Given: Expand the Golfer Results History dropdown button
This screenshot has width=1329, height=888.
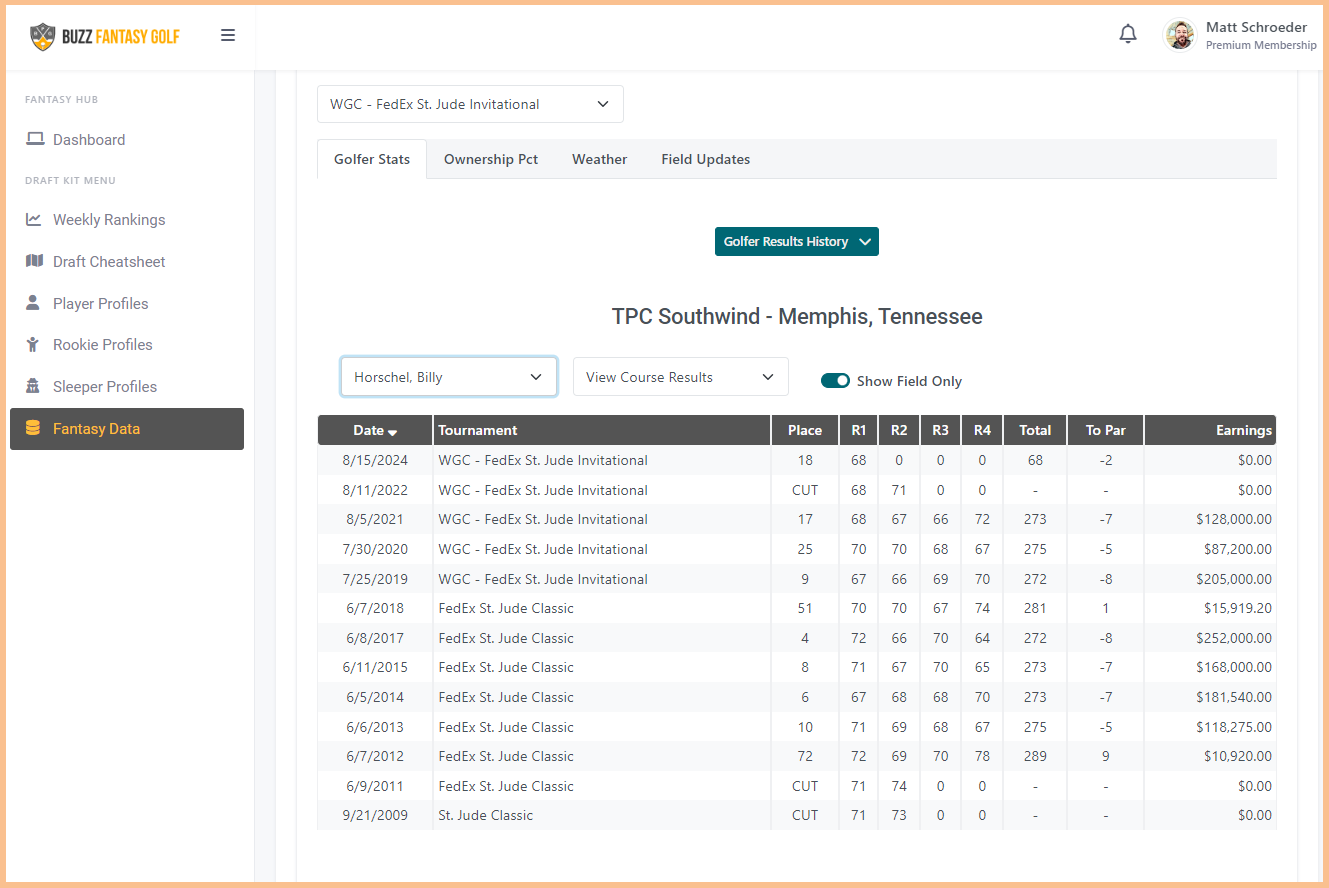Looking at the screenshot, I should pyautogui.click(x=797, y=241).
